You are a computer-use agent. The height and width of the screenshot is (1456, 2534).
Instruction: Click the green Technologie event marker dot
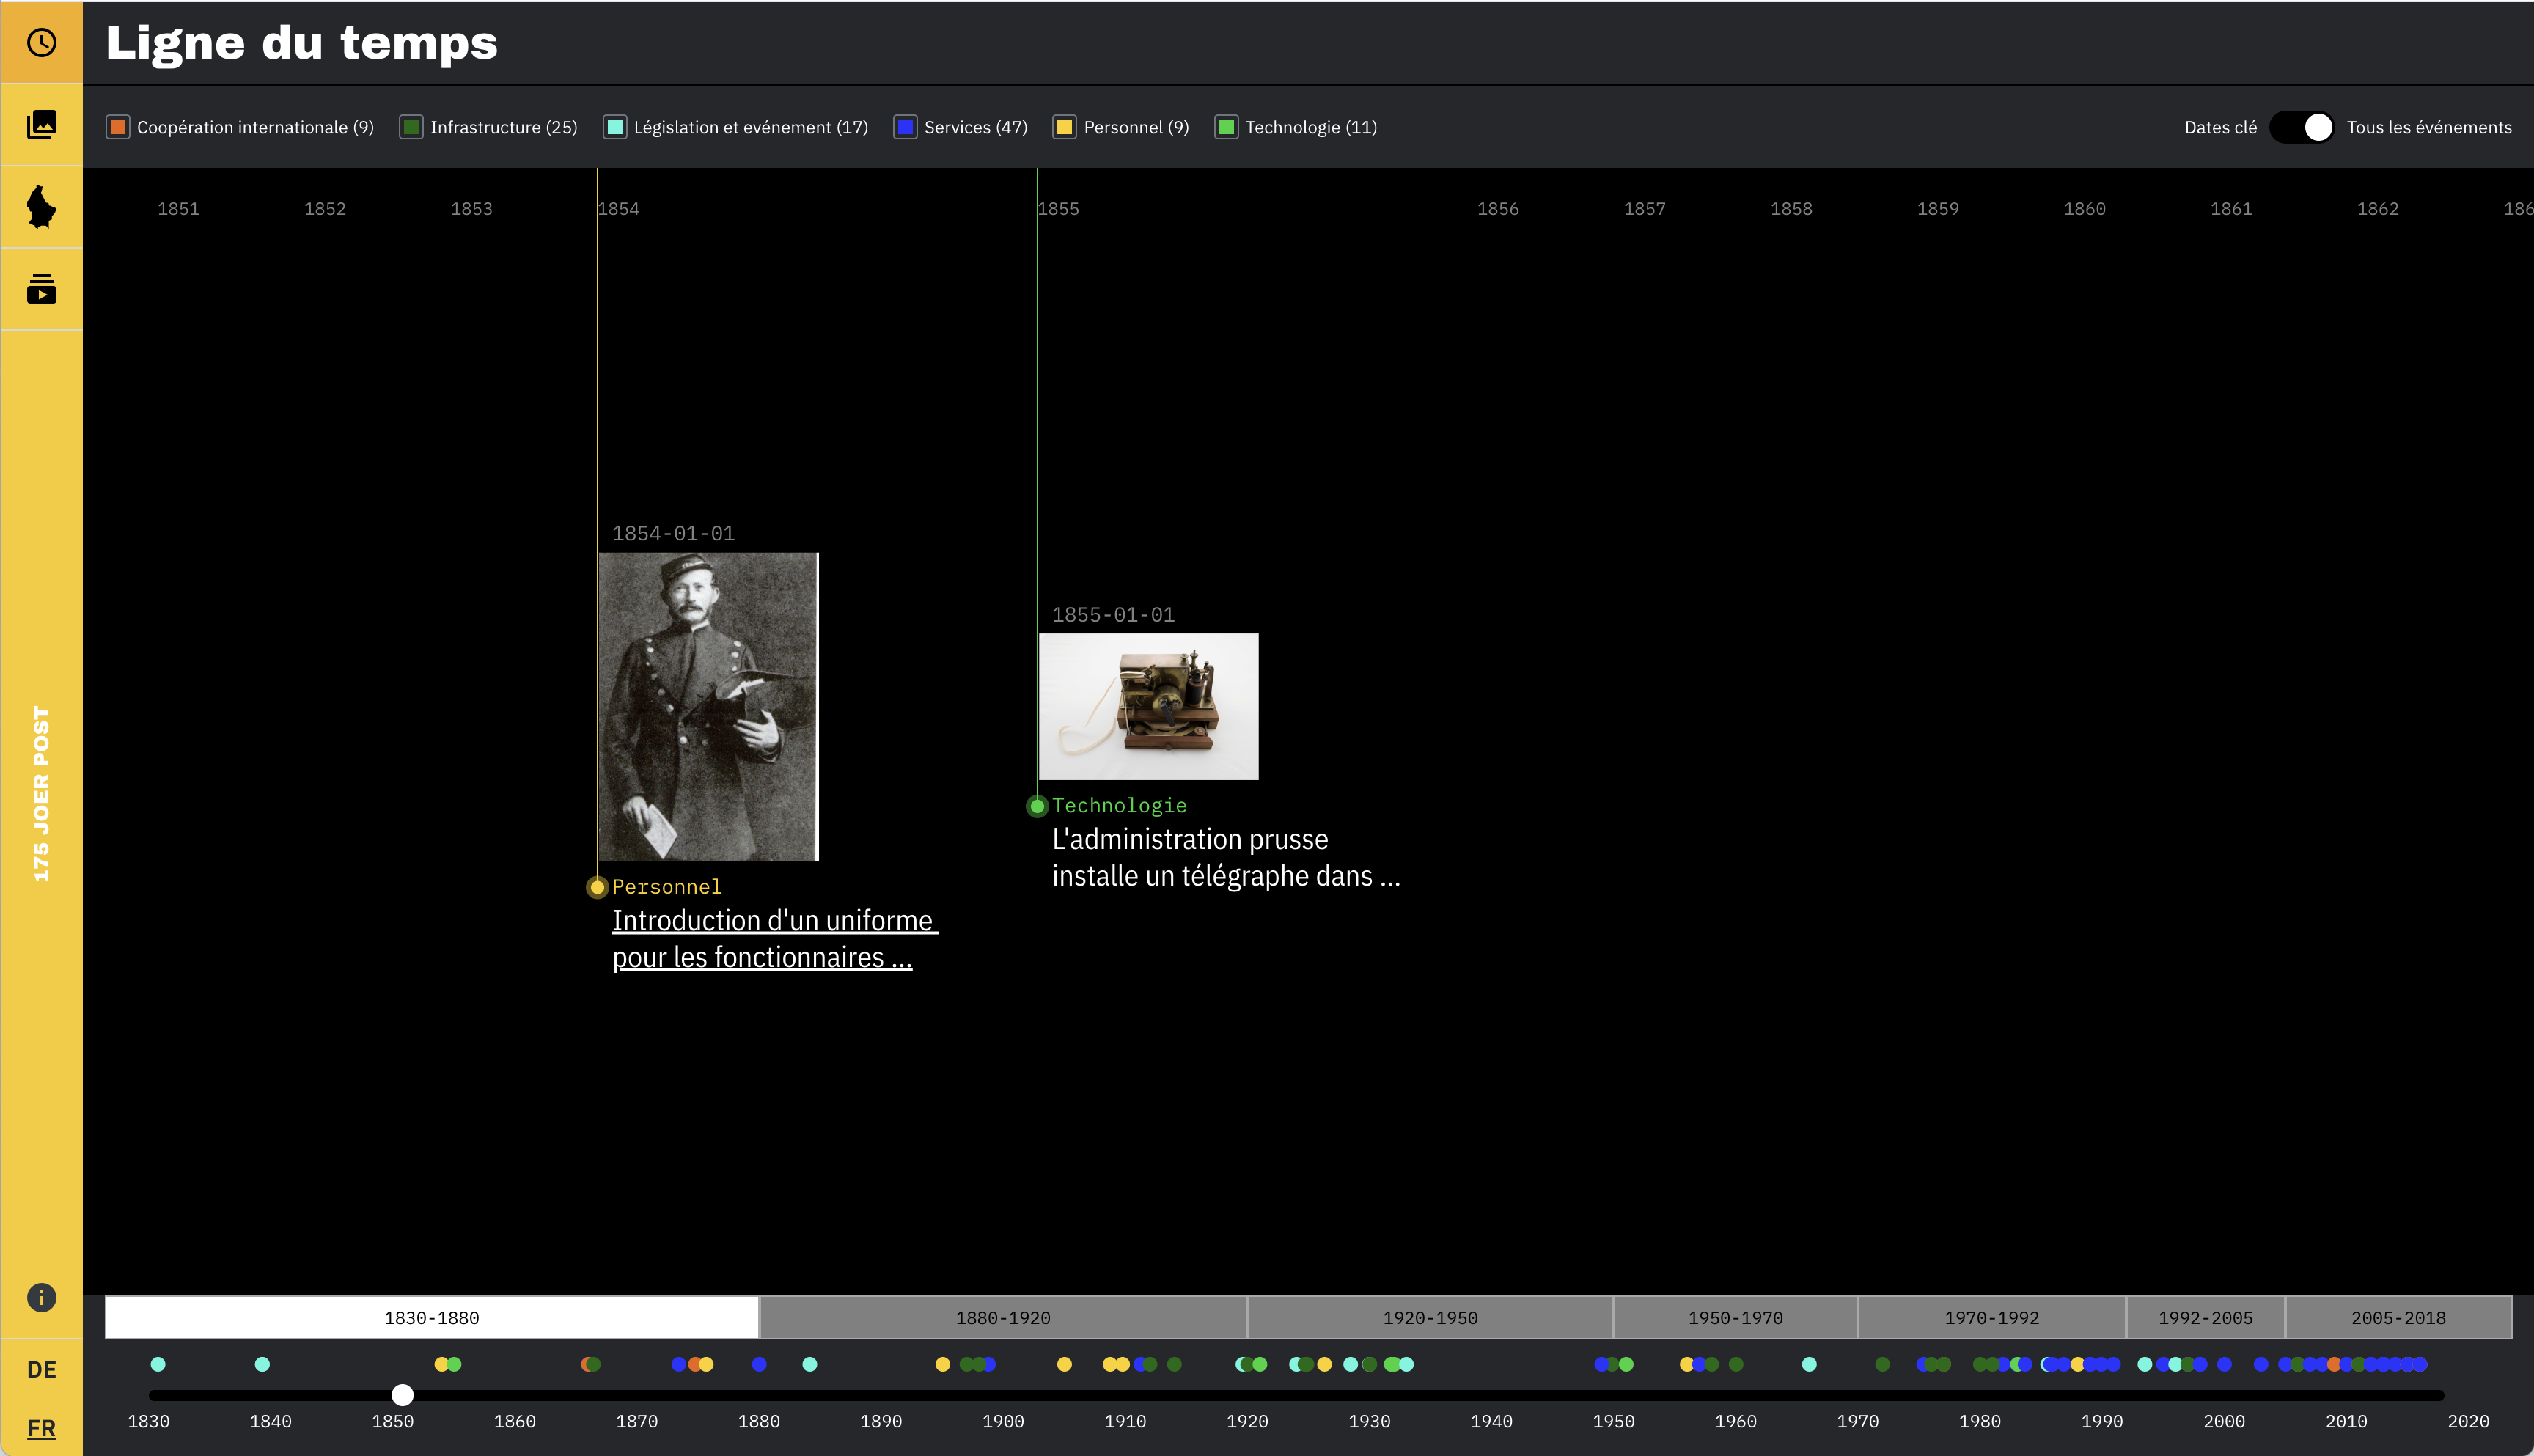click(1037, 806)
